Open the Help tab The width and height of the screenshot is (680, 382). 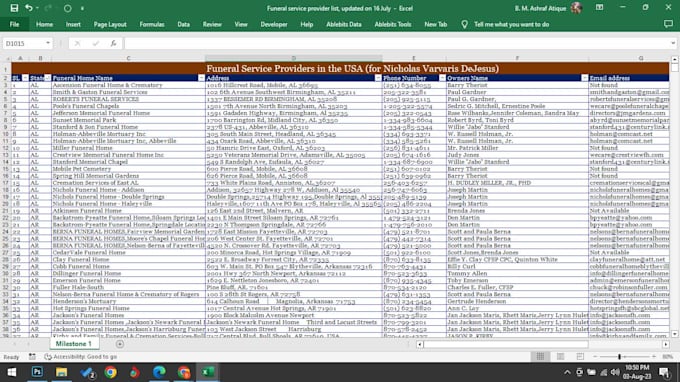(307, 24)
